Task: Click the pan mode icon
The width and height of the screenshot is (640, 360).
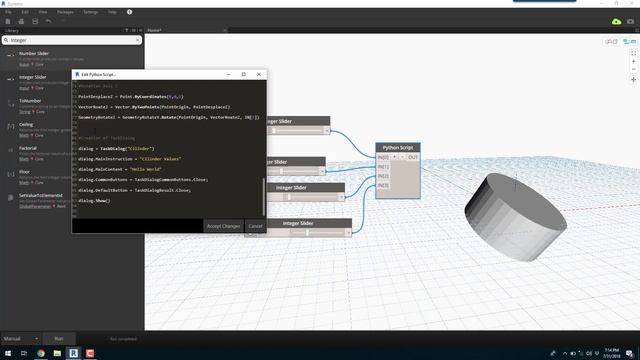Action: tap(633, 80)
